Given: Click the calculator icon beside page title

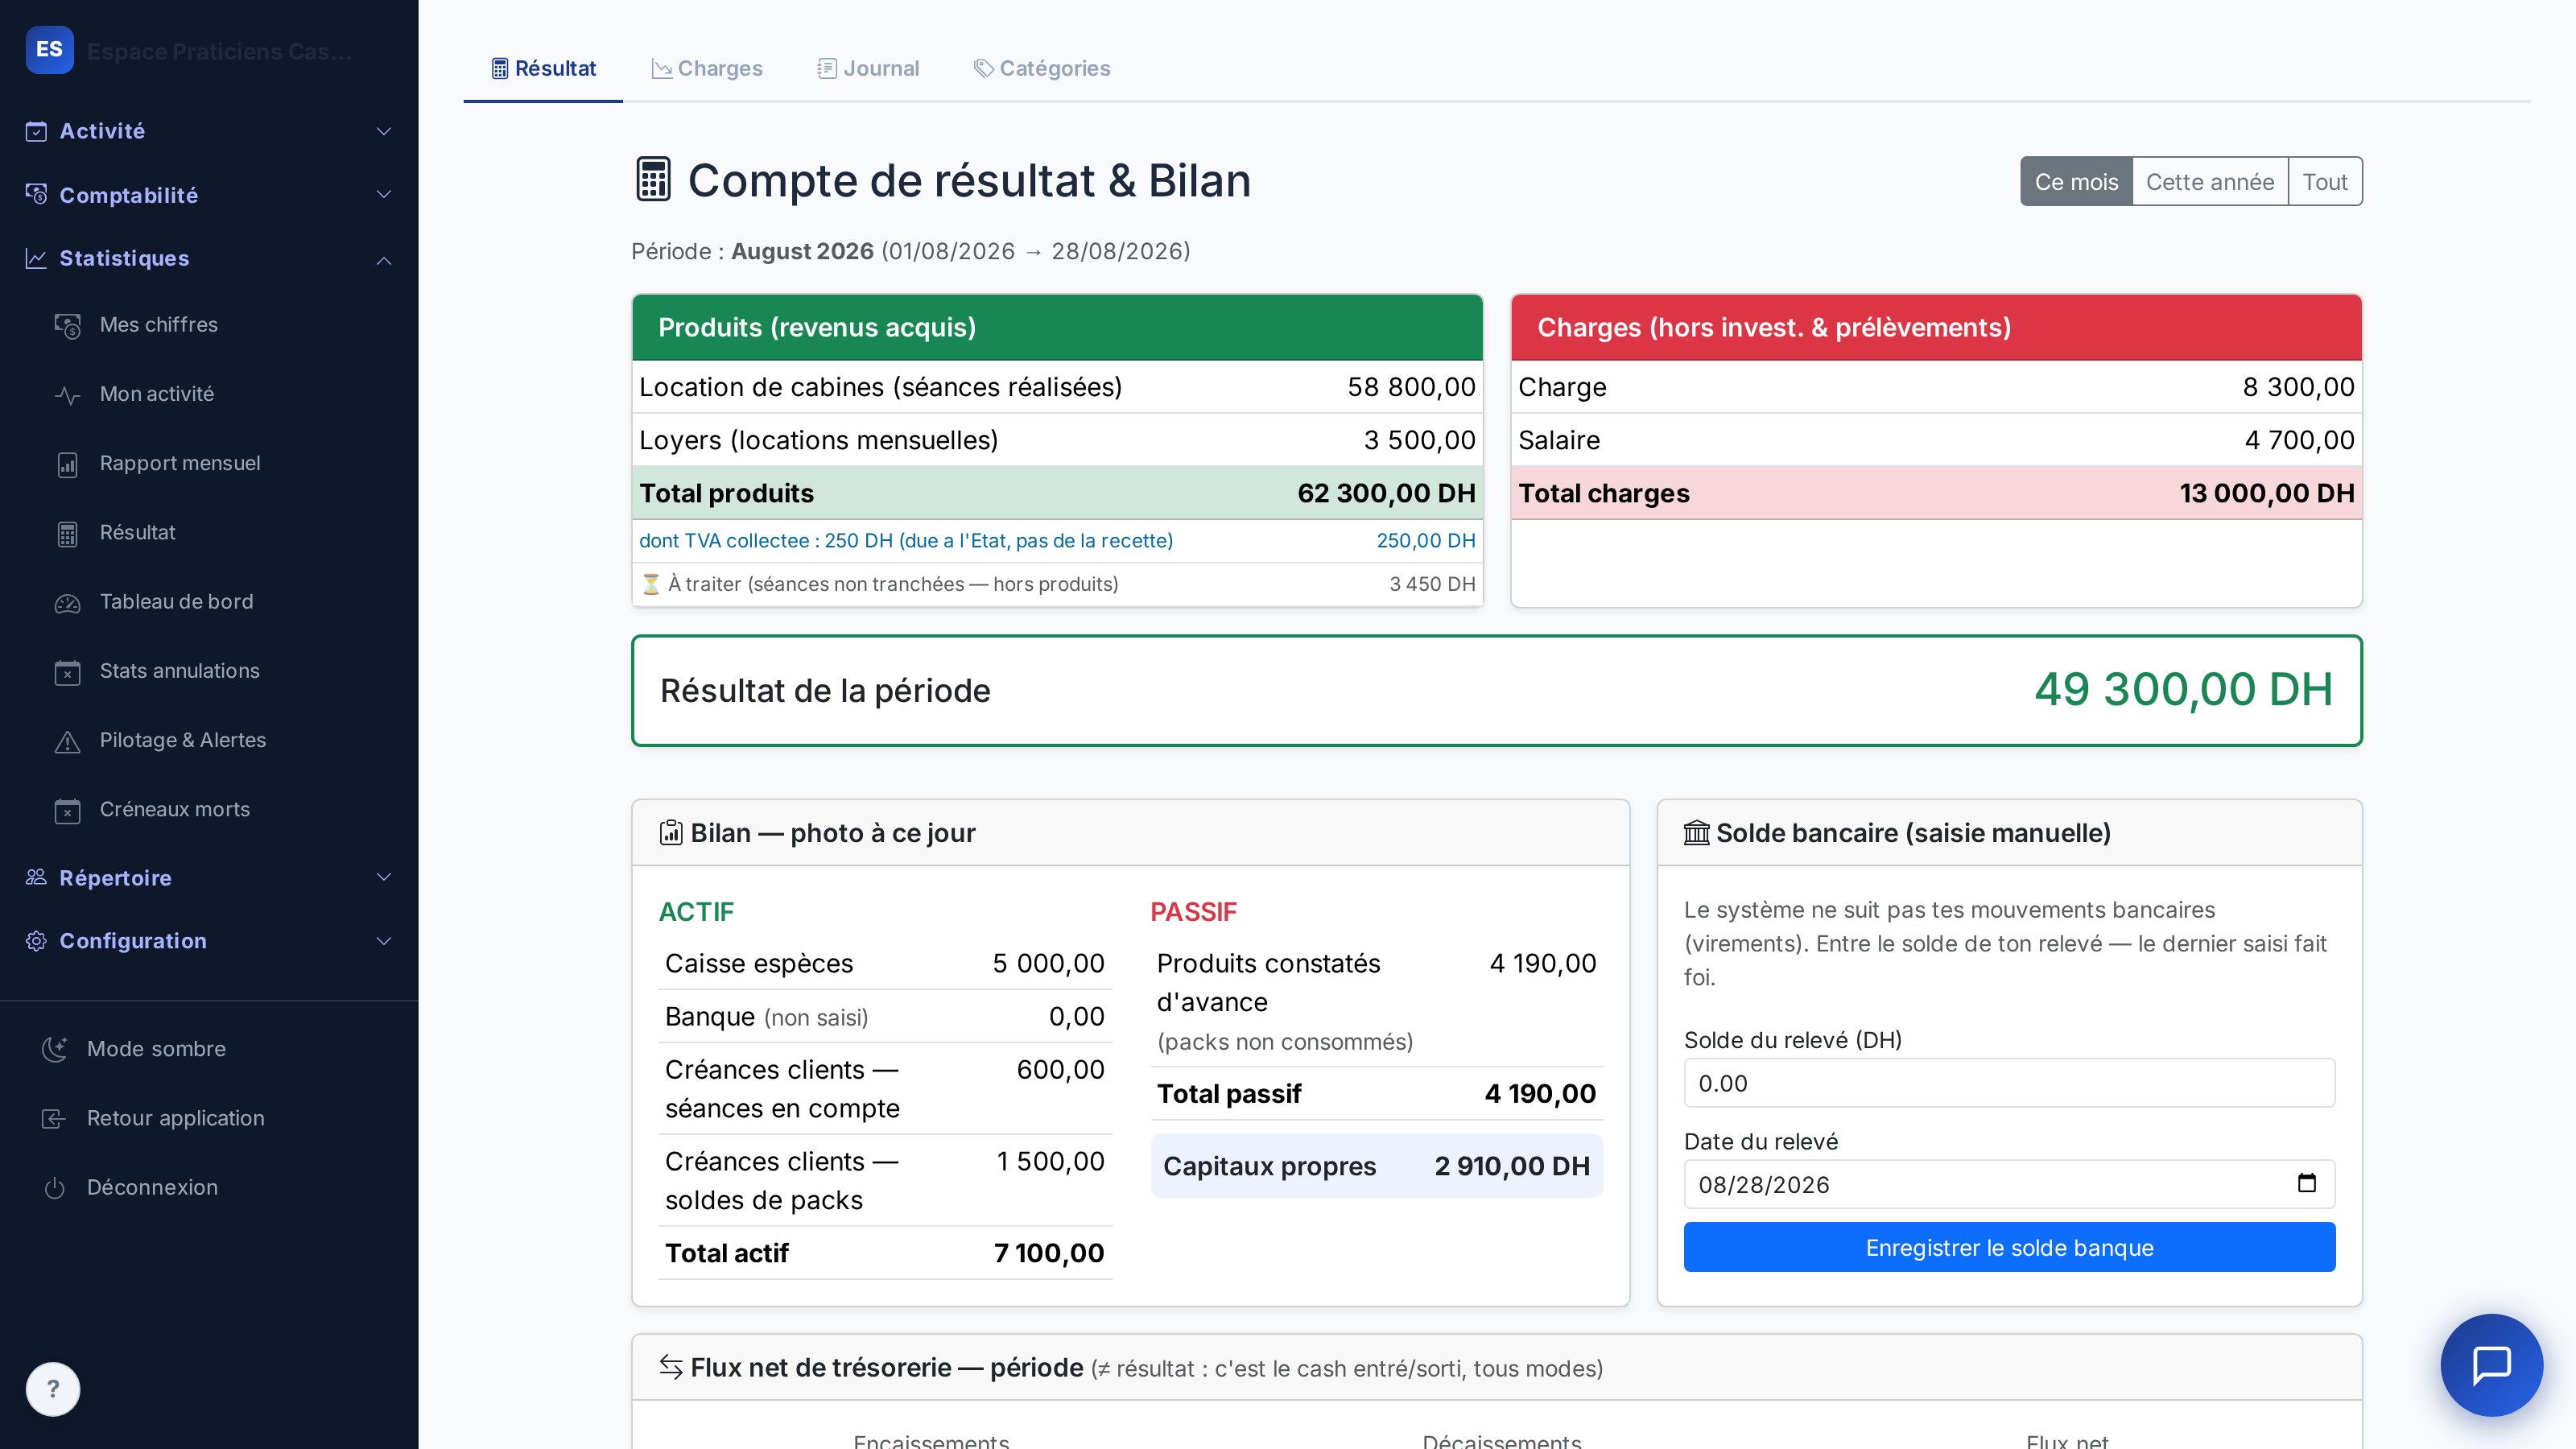Looking at the screenshot, I should point(653,180).
